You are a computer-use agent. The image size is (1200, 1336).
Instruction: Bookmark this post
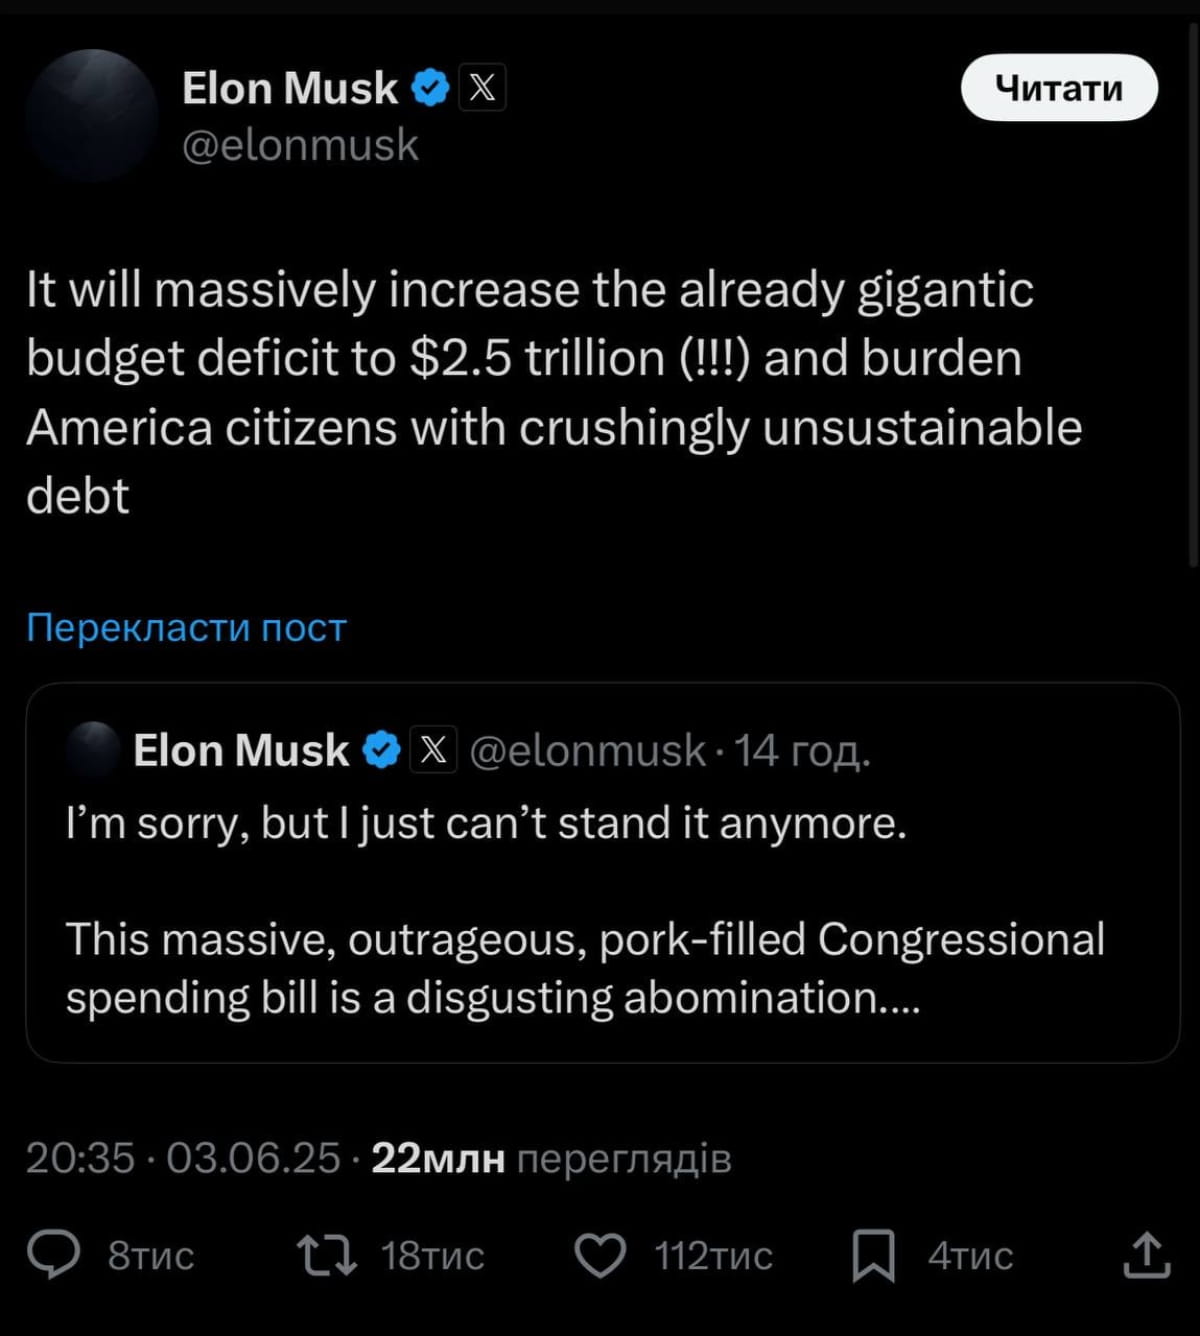873,1256
